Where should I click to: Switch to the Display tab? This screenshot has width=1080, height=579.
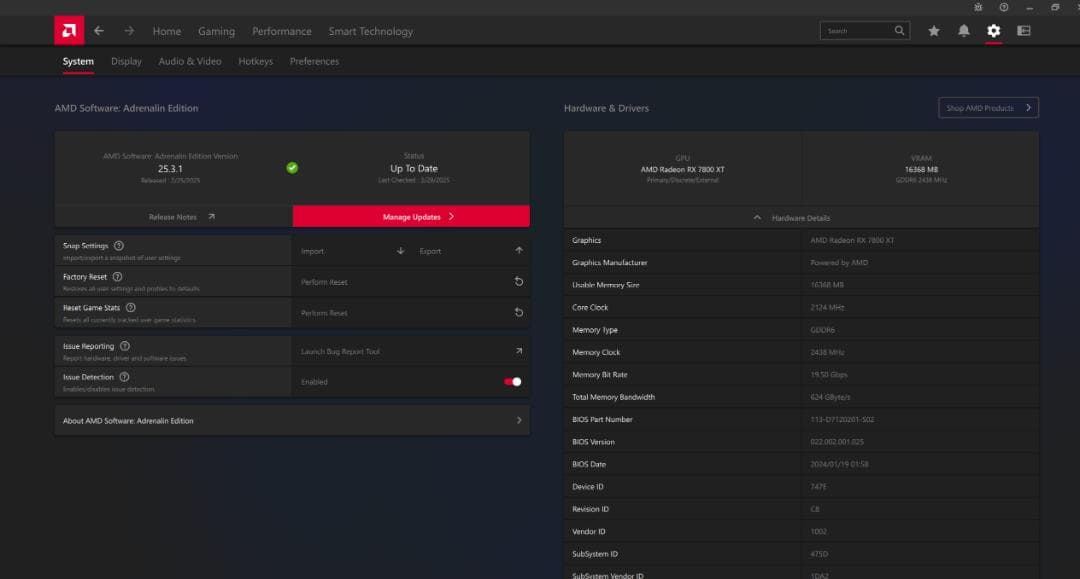click(126, 61)
